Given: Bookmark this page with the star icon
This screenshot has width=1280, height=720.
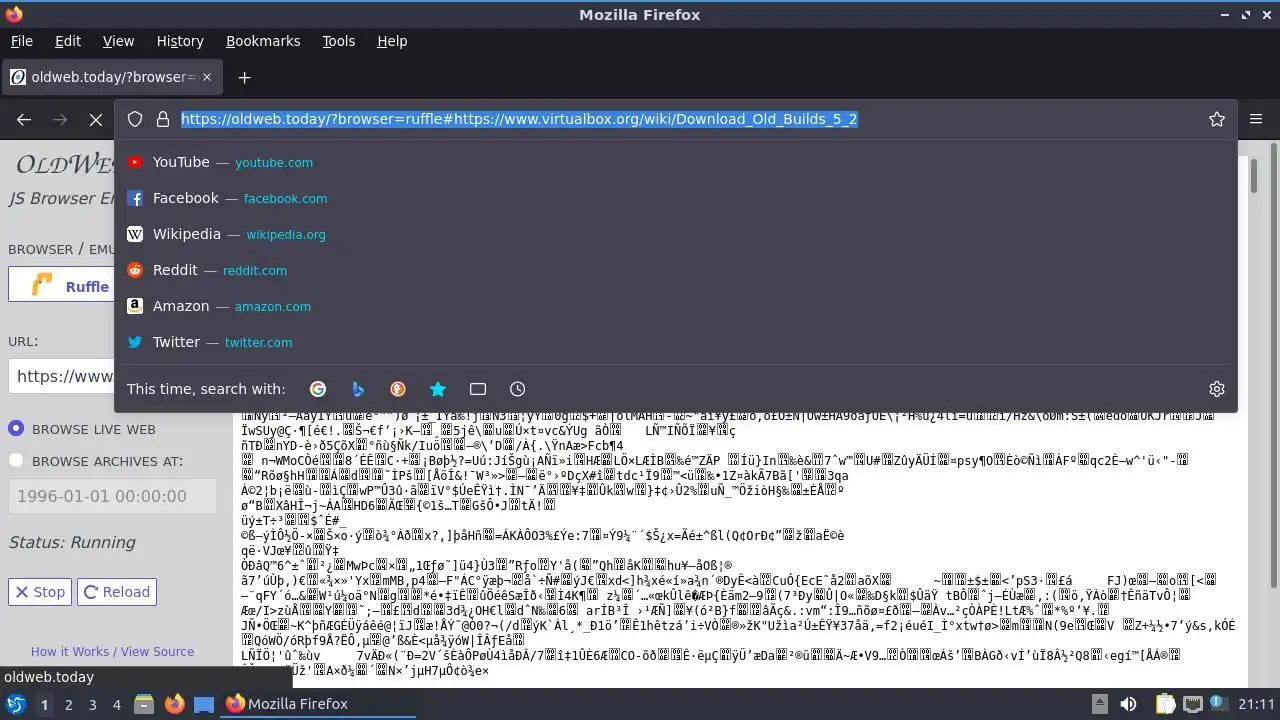Looking at the screenshot, I should 1217,119.
